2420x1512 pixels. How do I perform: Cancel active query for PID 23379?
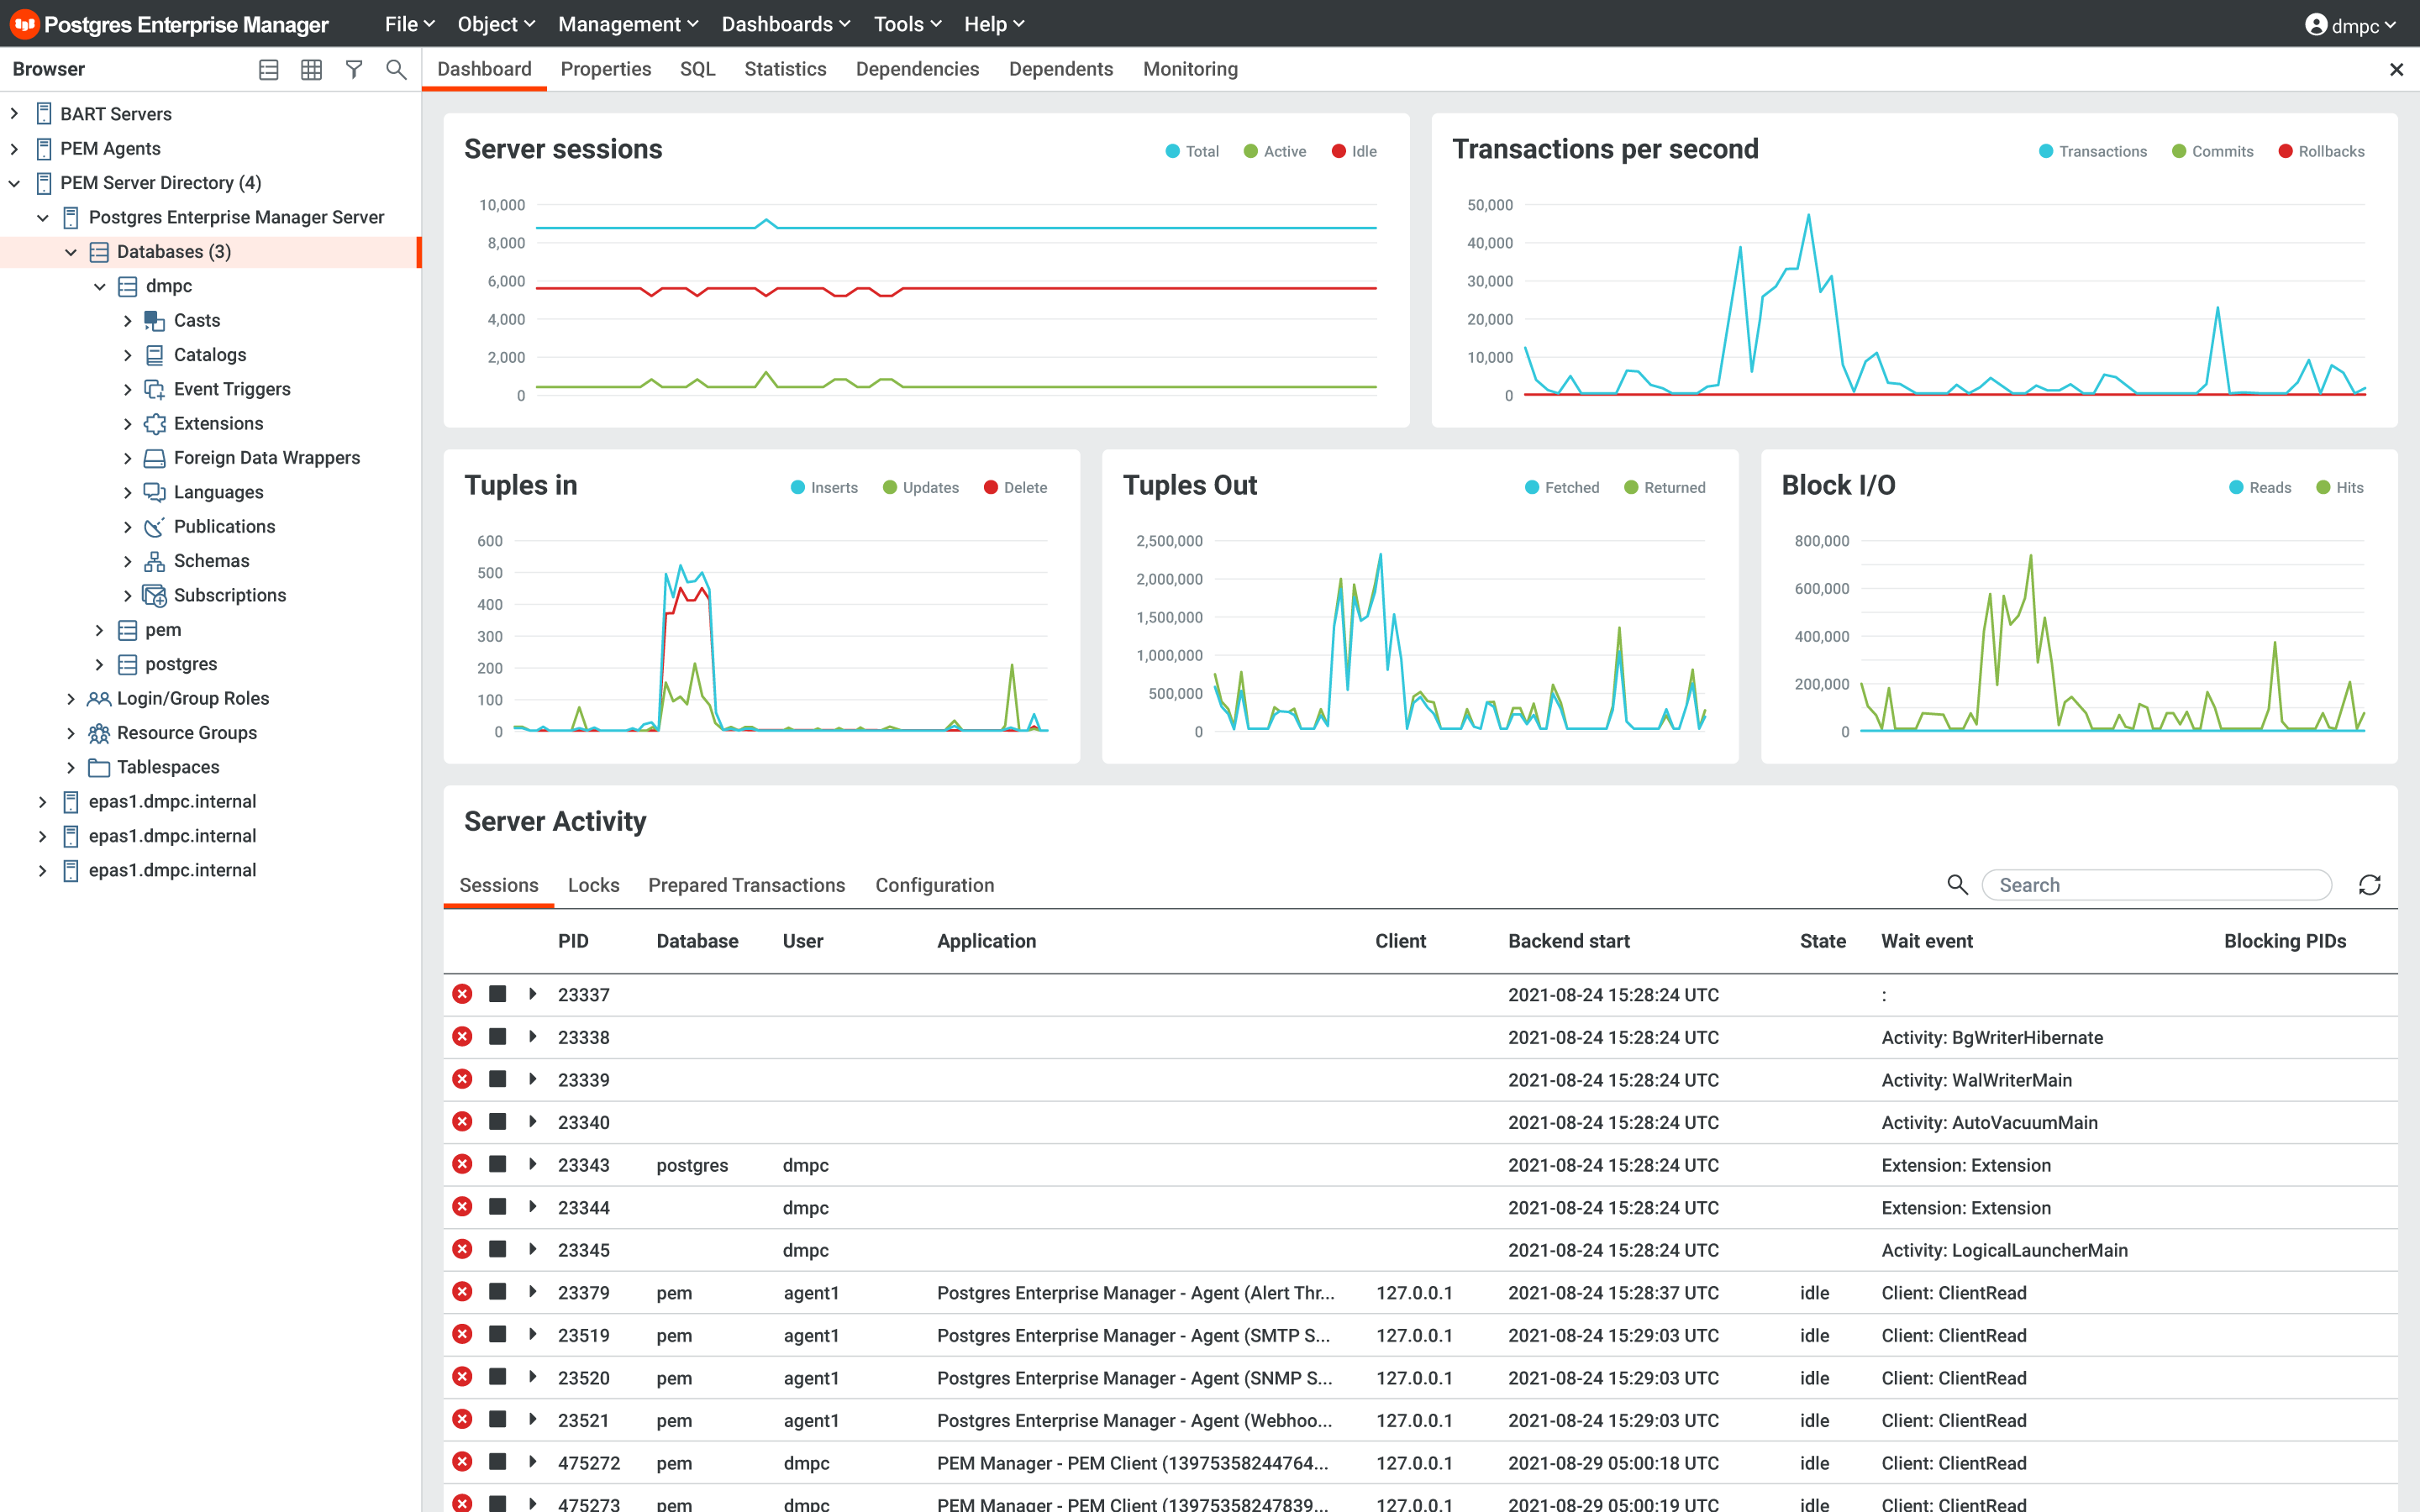(497, 1292)
